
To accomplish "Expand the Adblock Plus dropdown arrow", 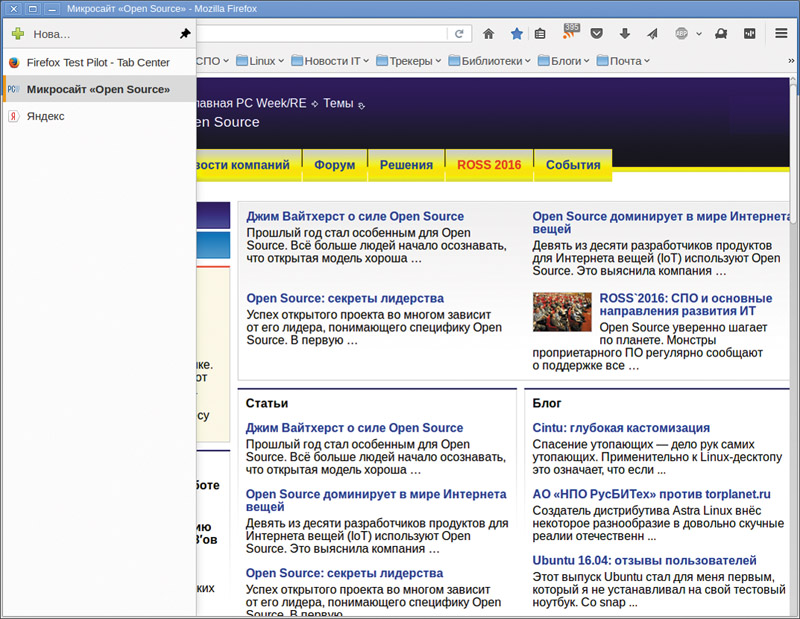I will 699,34.
